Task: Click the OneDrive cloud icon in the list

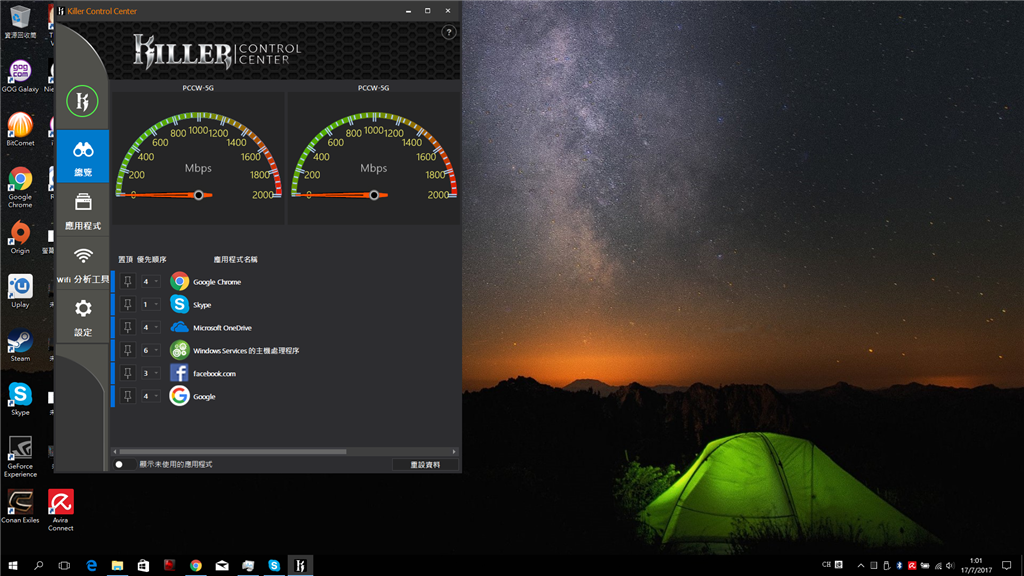Action: tap(179, 327)
